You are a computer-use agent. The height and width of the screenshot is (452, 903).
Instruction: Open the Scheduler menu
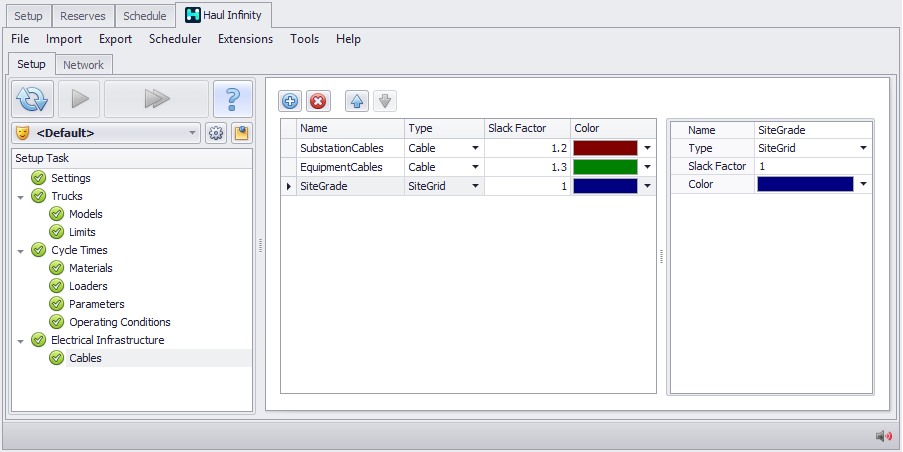pos(175,39)
